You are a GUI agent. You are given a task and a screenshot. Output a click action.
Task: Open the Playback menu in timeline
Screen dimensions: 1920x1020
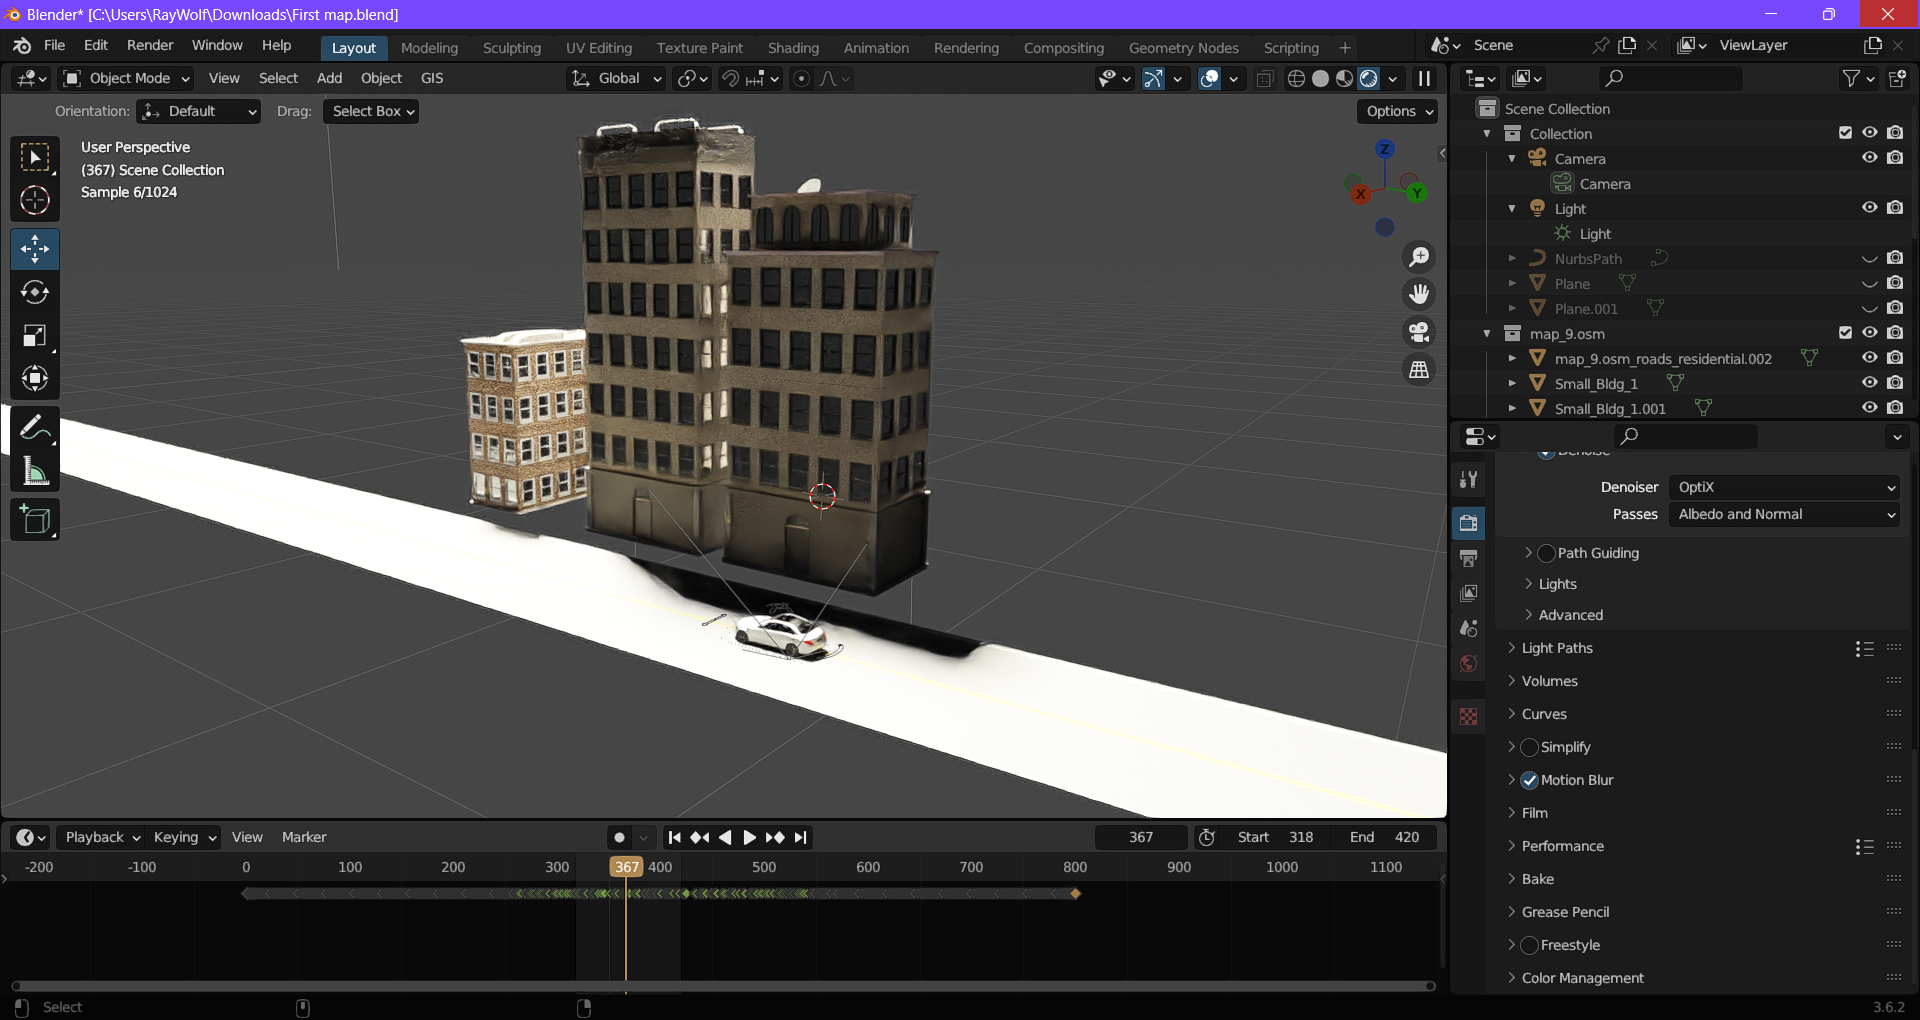(102, 837)
